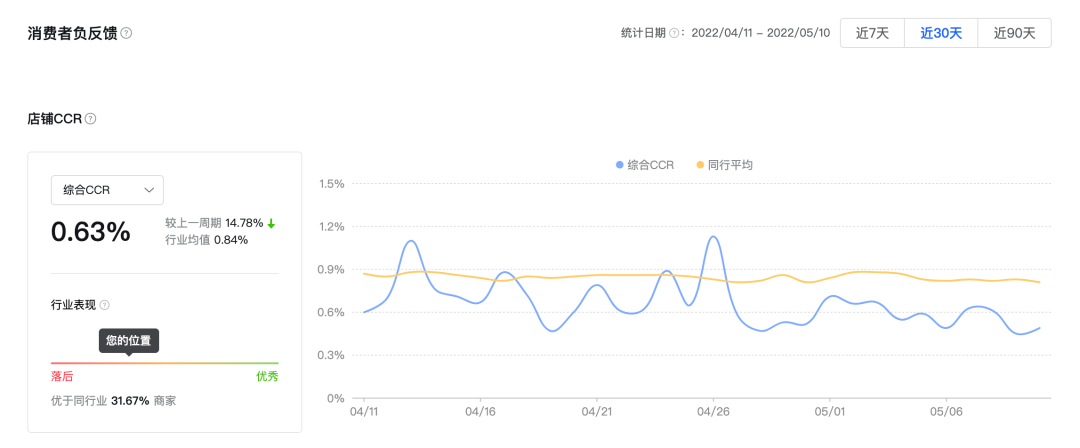
Task: Click the date range 2022/04/11 – 2022/05/10
Action: [760, 33]
